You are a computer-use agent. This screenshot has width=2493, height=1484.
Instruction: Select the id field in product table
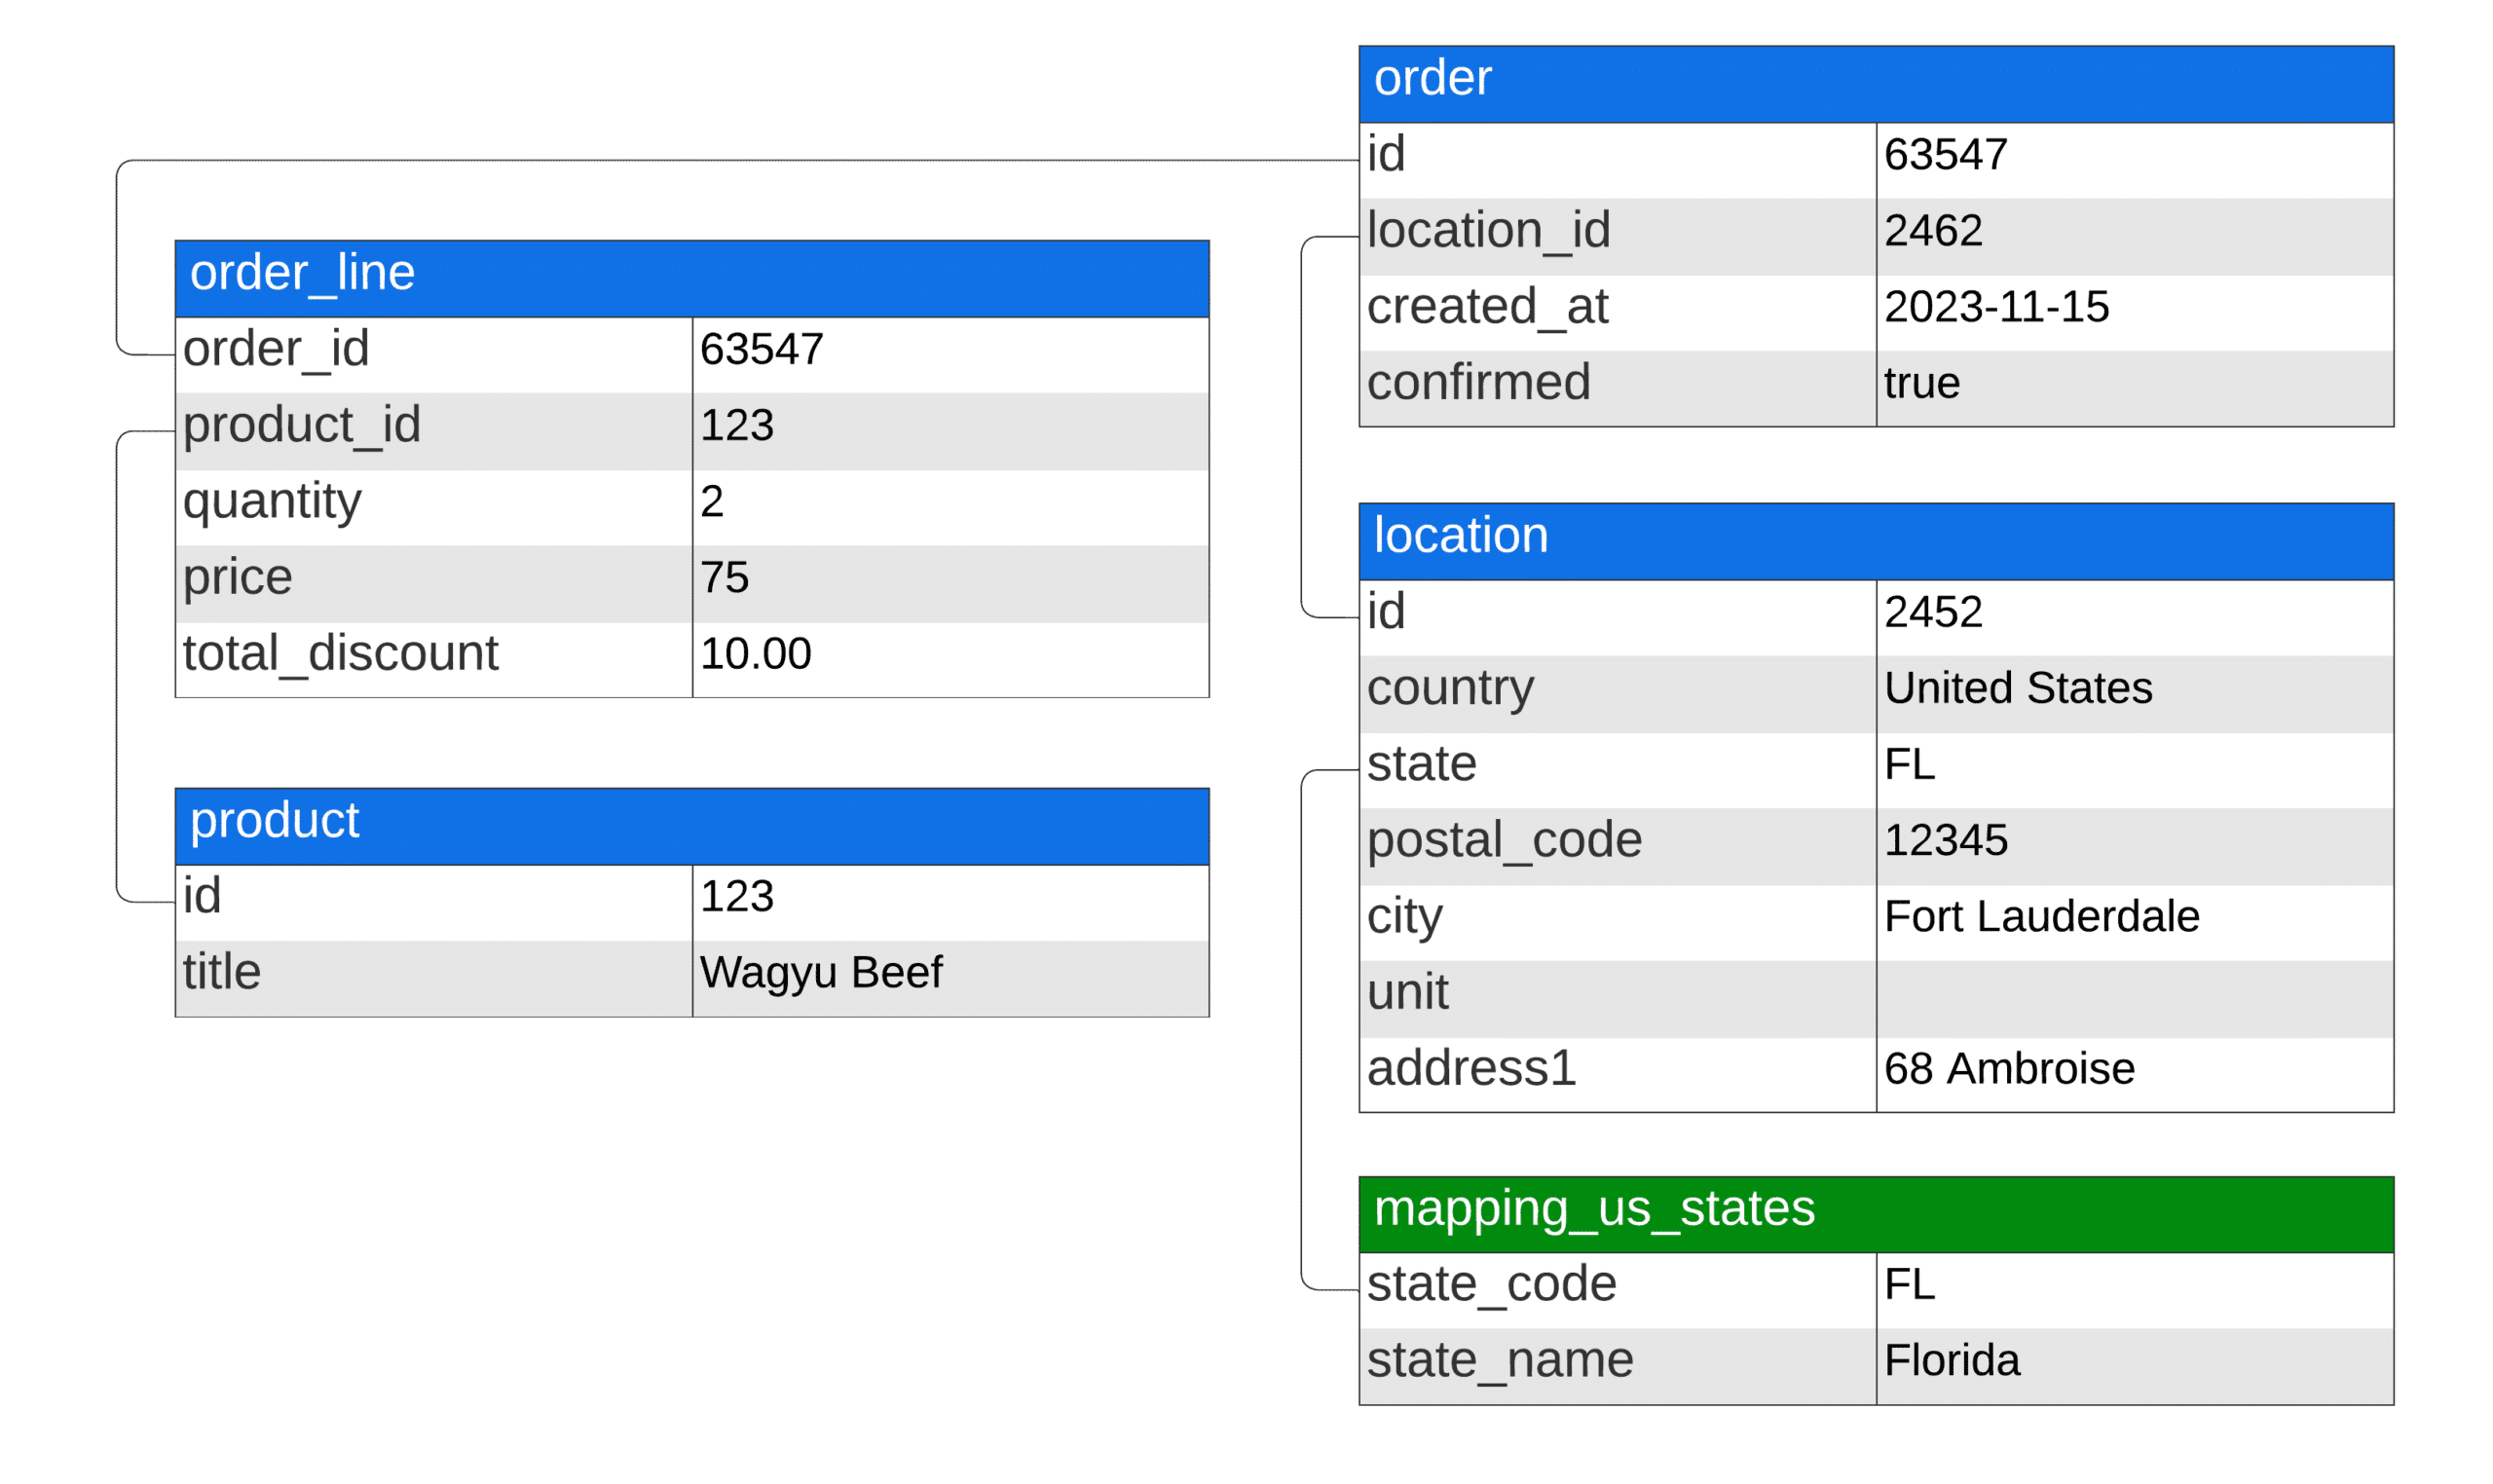point(201,894)
